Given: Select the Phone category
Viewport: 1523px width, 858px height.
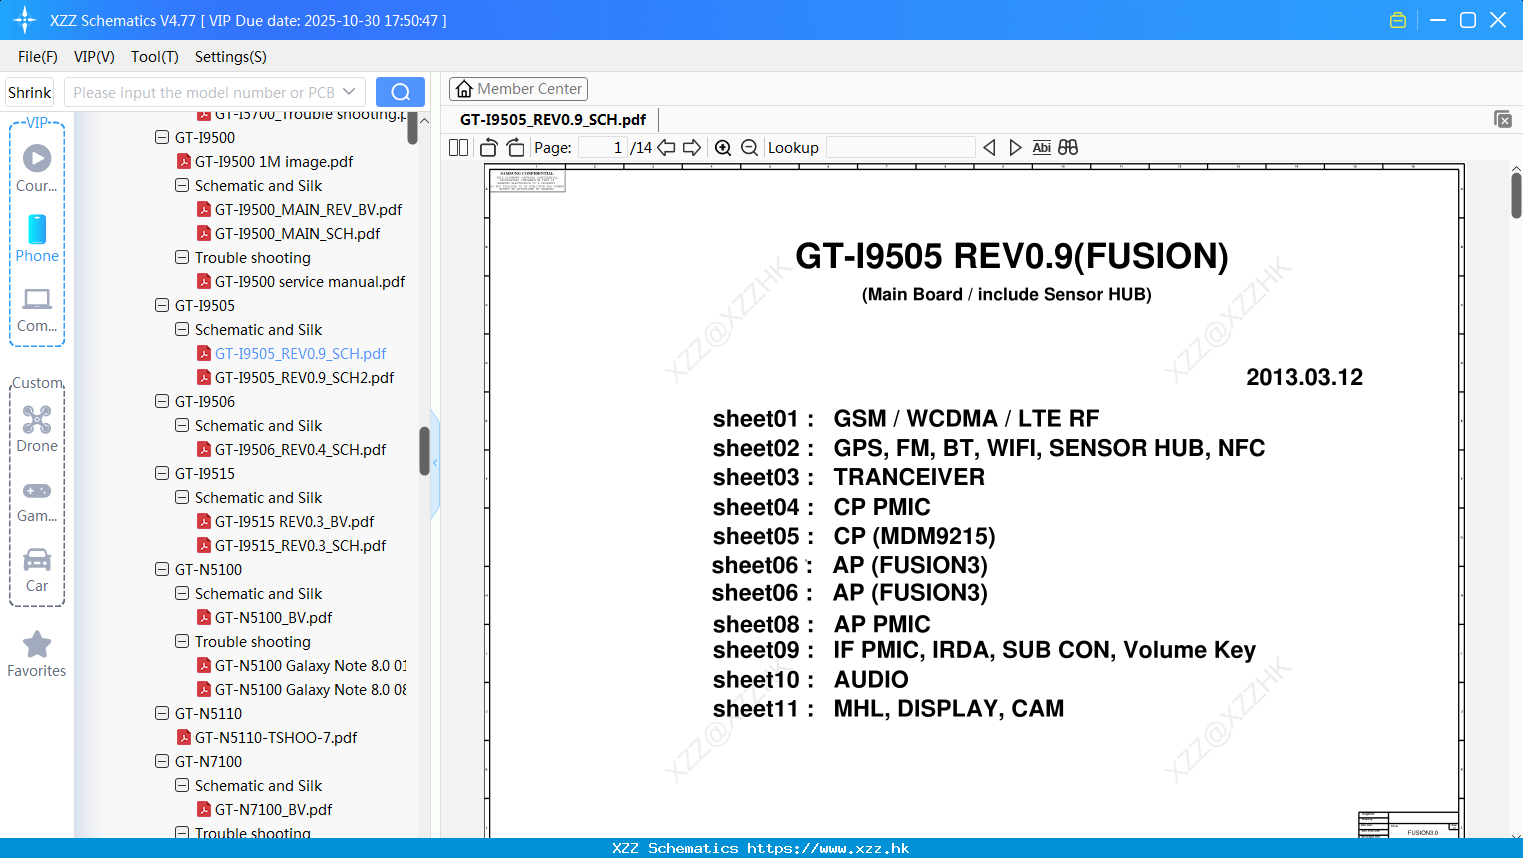Looking at the screenshot, I should [37, 239].
